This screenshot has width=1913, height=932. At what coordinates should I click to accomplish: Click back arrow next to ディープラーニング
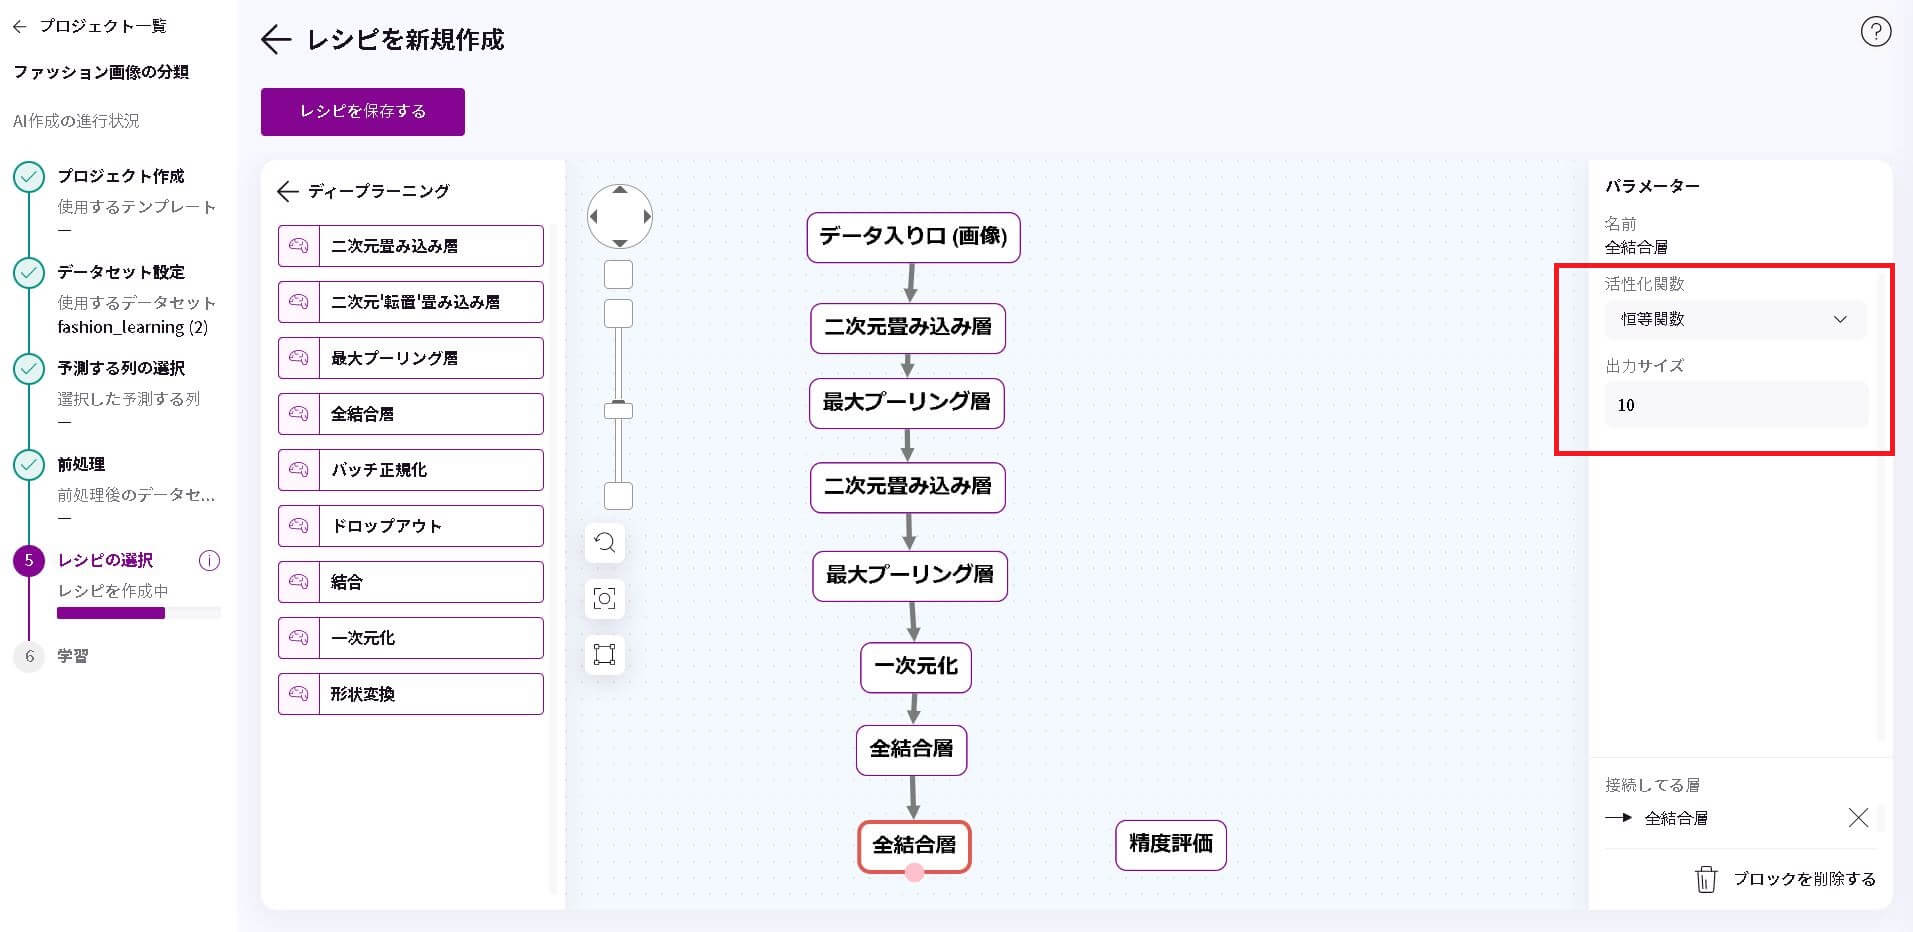pyautogui.click(x=288, y=191)
